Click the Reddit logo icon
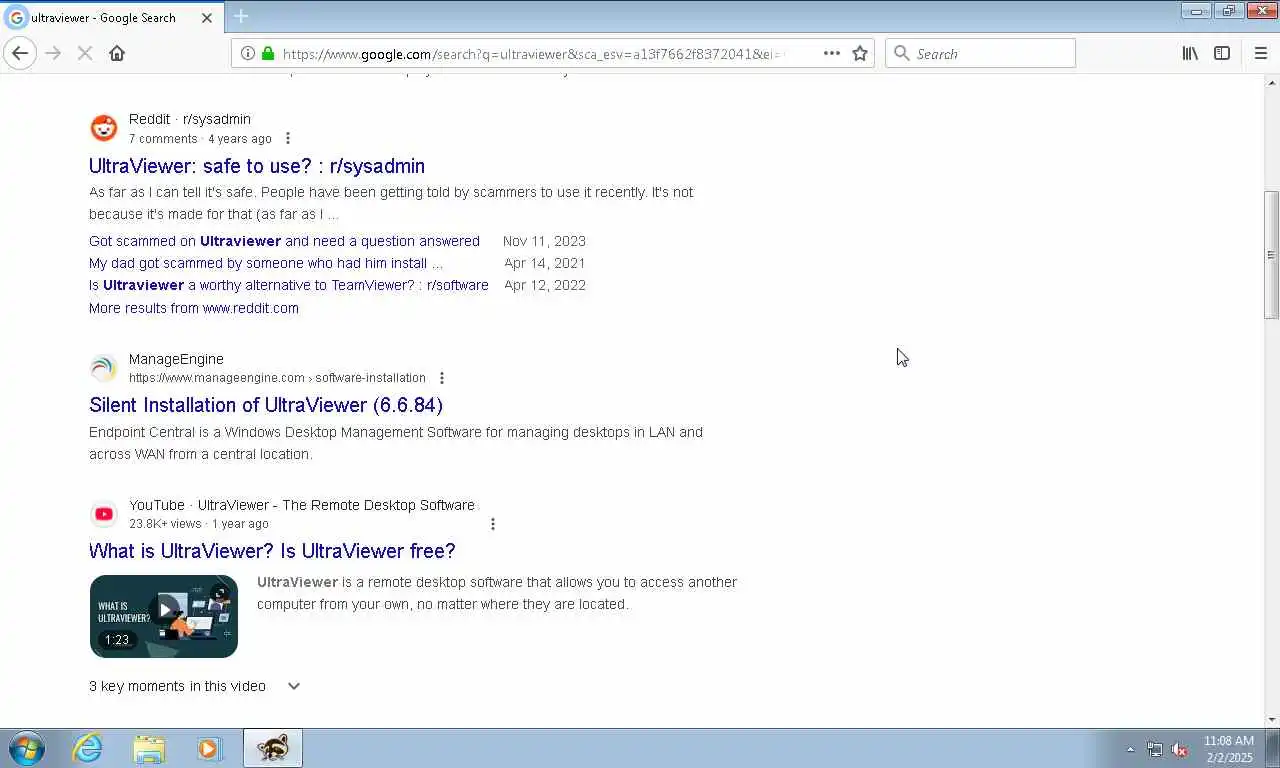Image resolution: width=1280 pixels, height=768 pixels. pyautogui.click(x=104, y=128)
